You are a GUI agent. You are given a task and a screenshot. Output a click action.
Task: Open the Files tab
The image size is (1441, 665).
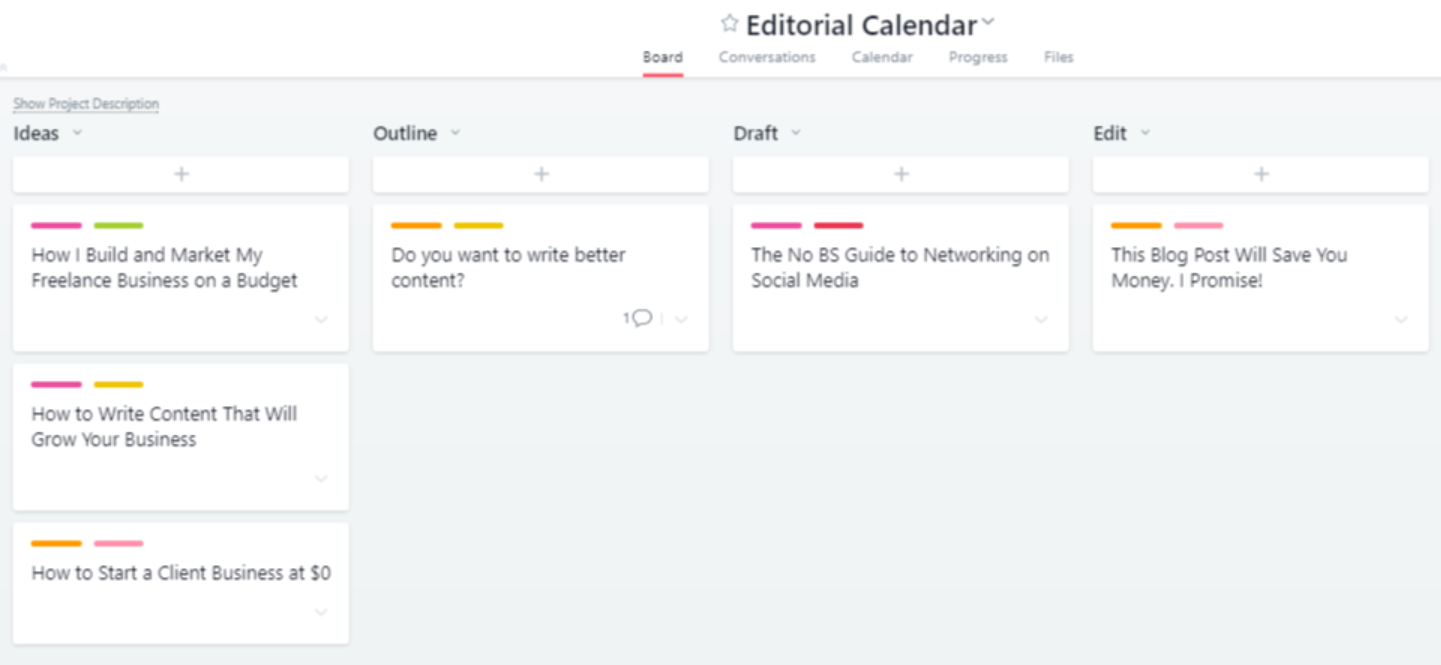coord(1058,57)
